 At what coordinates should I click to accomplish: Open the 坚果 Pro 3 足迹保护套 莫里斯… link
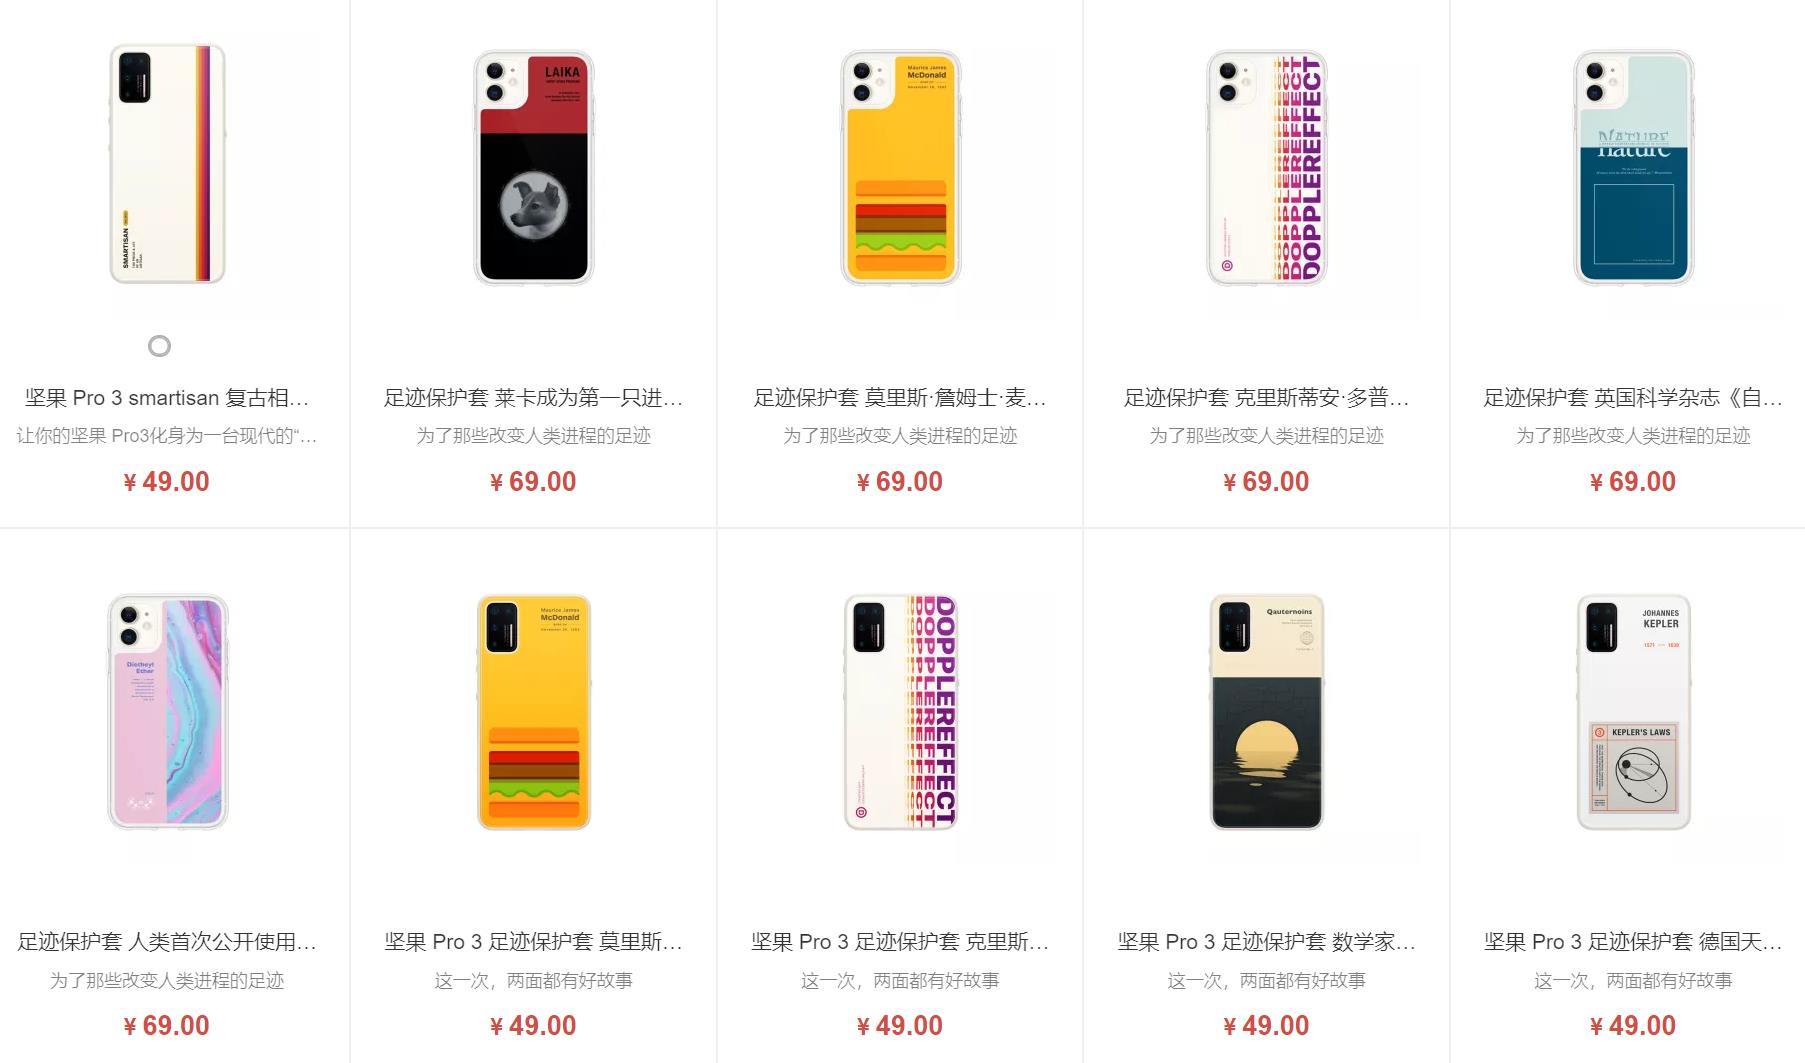pyautogui.click(x=533, y=942)
